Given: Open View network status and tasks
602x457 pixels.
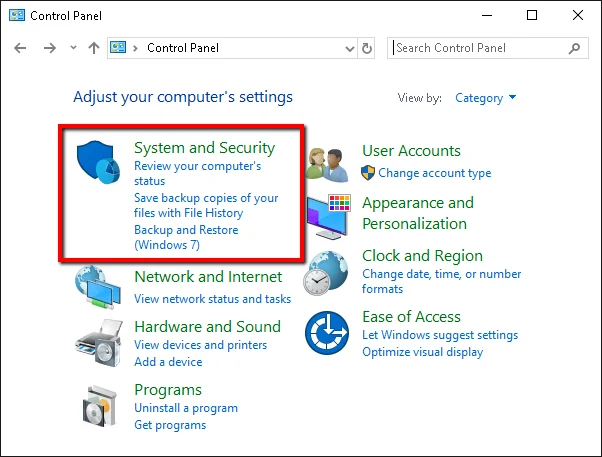Looking at the screenshot, I should [212, 299].
